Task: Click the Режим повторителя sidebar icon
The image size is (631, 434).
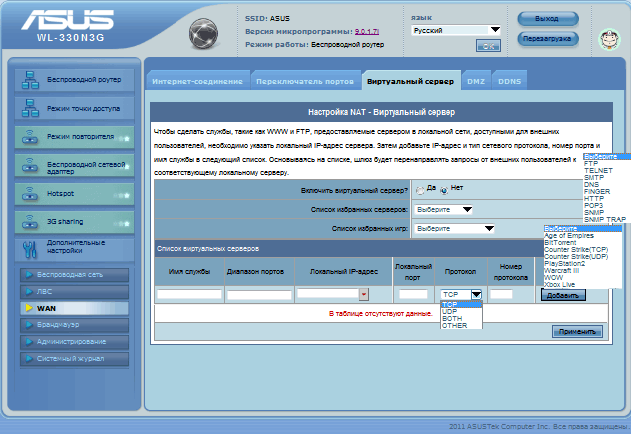Action: click(29, 136)
